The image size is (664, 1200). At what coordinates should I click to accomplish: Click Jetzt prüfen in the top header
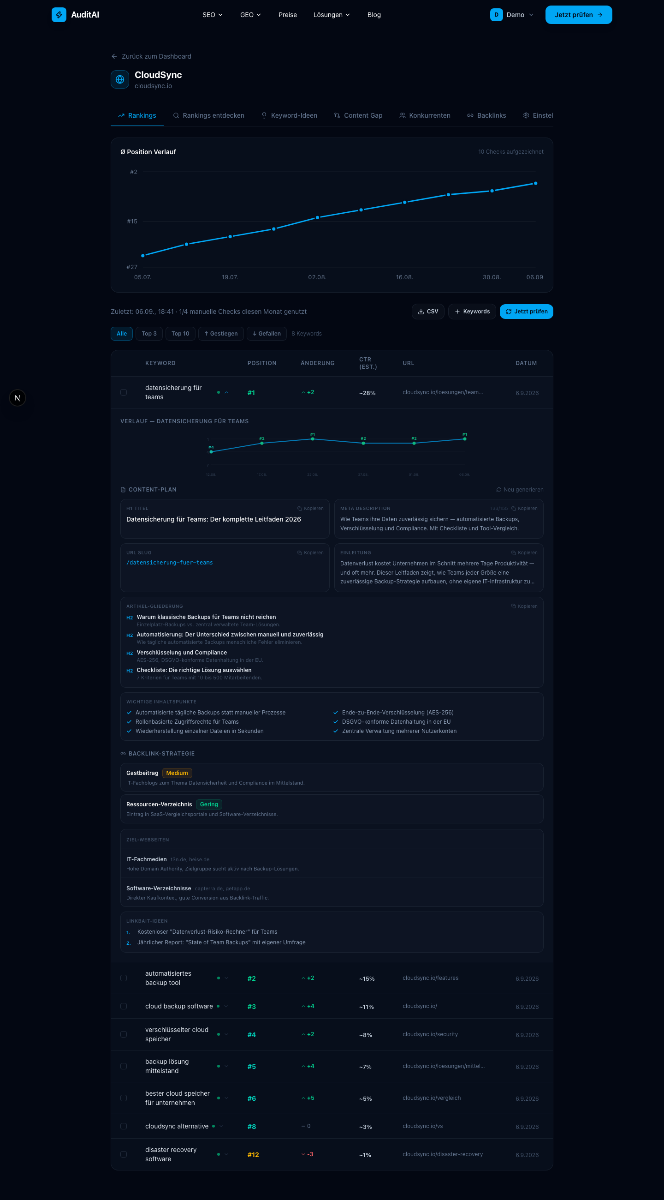(x=578, y=15)
